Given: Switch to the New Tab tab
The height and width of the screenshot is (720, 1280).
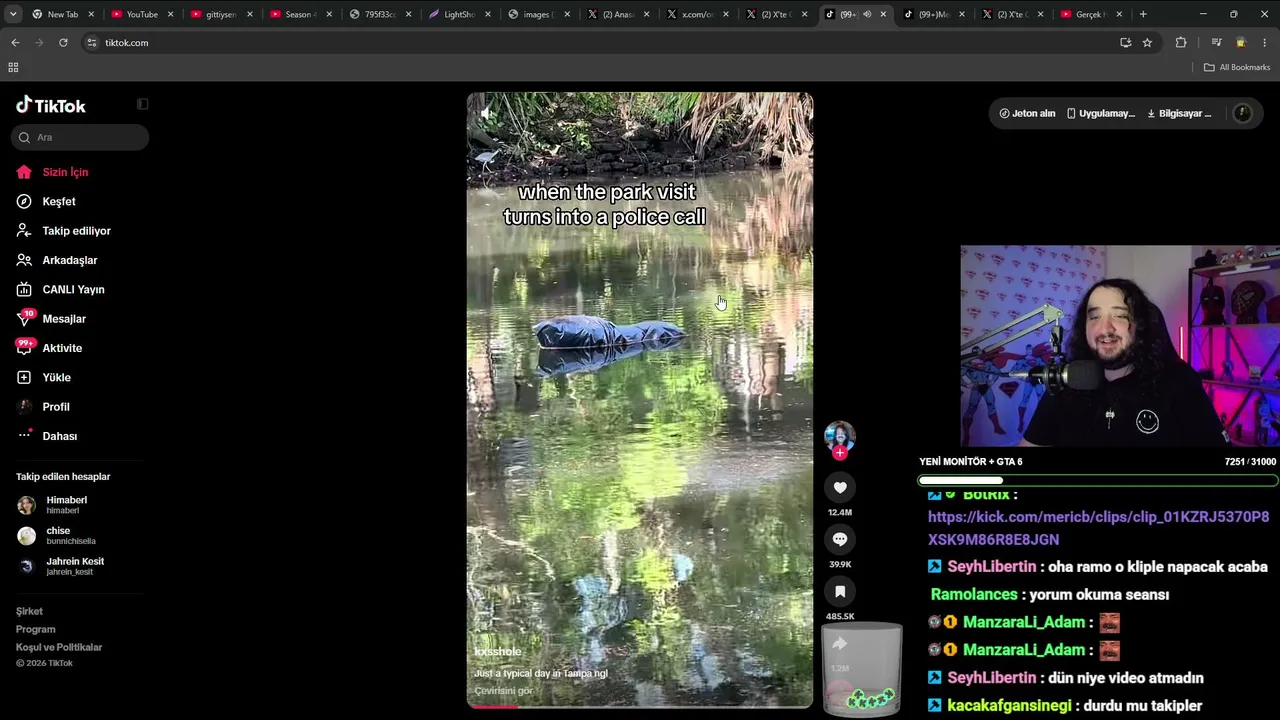Looking at the screenshot, I should tap(63, 14).
